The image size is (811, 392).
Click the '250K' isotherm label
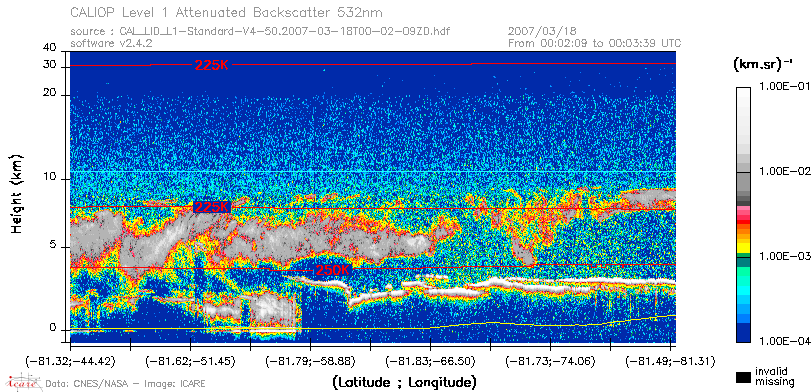tap(333, 270)
